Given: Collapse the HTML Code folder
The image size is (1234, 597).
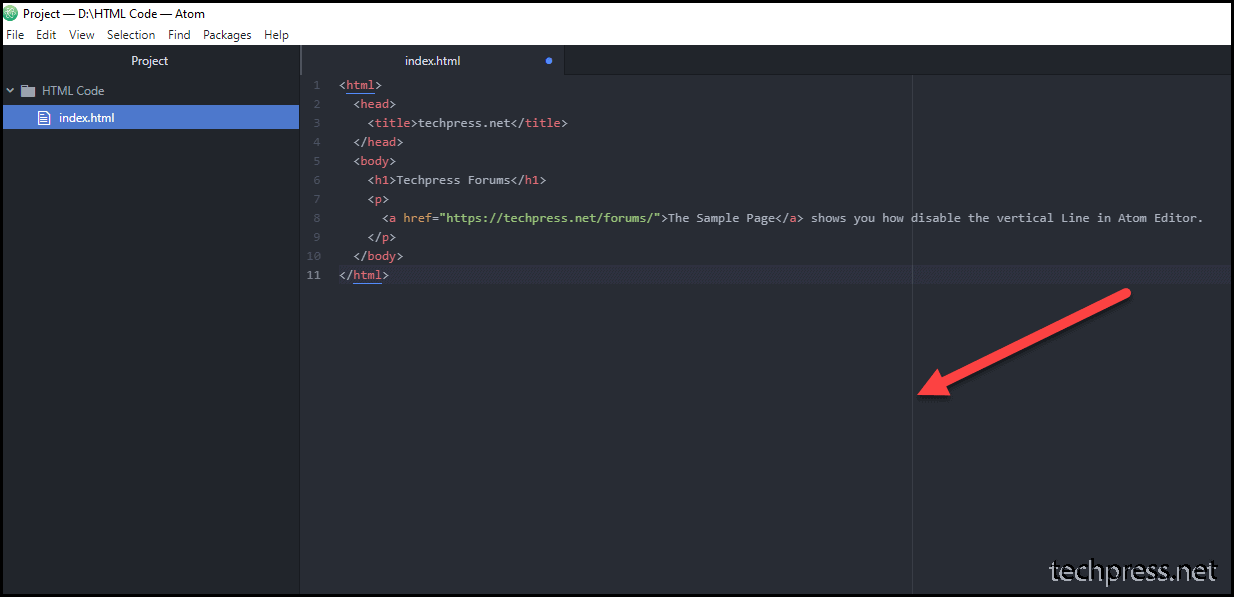Looking at the screenshot, I should pos(10,90).
